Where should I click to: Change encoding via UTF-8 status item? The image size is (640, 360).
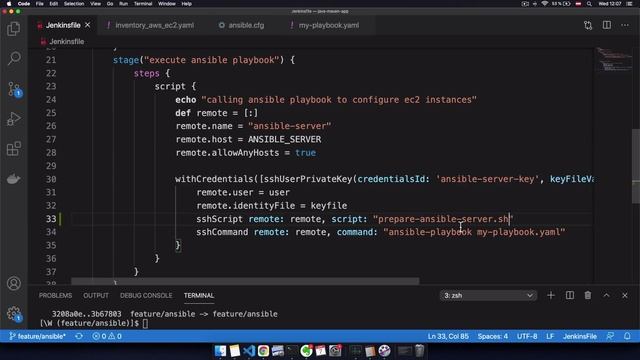pyautogui.click(x=527, y=336)
